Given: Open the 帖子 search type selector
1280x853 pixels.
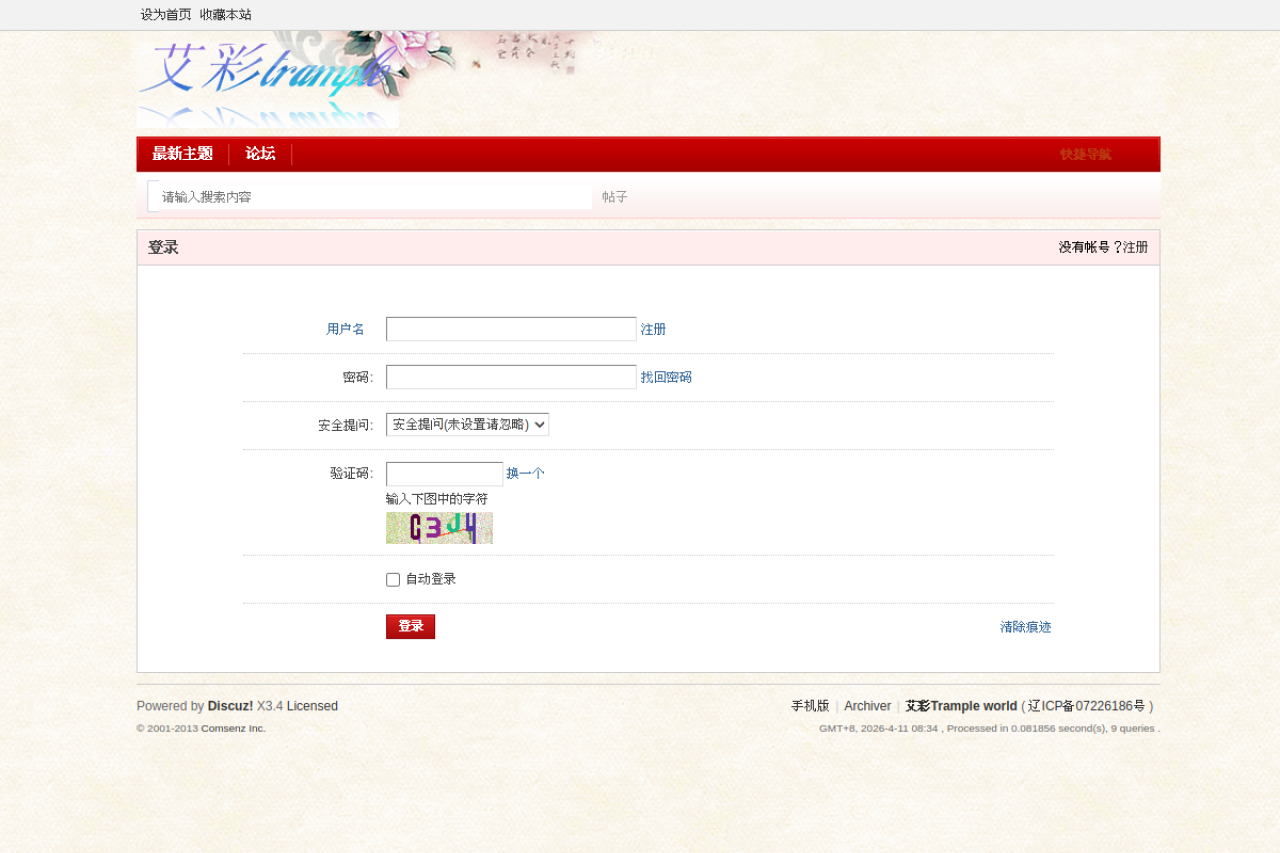Looking at the screenshot, I should 615,197.
